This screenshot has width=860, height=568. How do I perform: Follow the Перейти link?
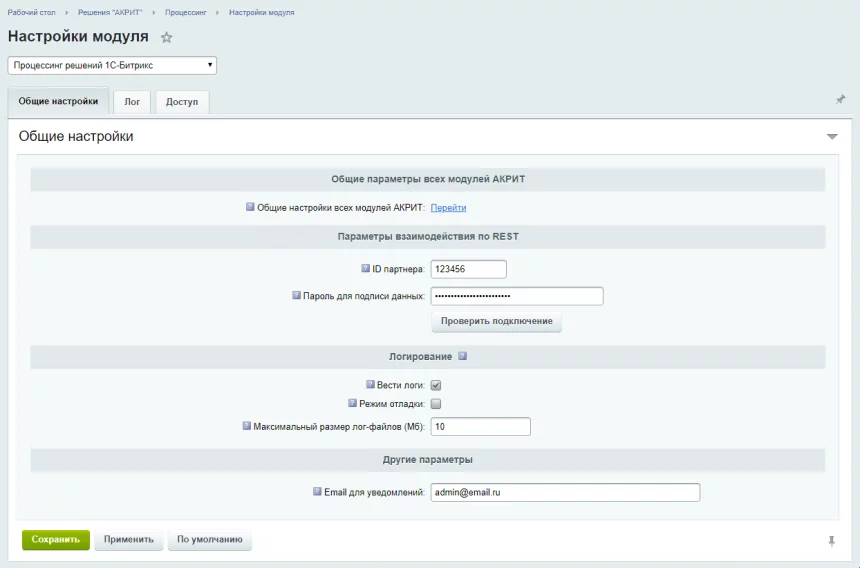pyautogui.click(x=448, y=208)
